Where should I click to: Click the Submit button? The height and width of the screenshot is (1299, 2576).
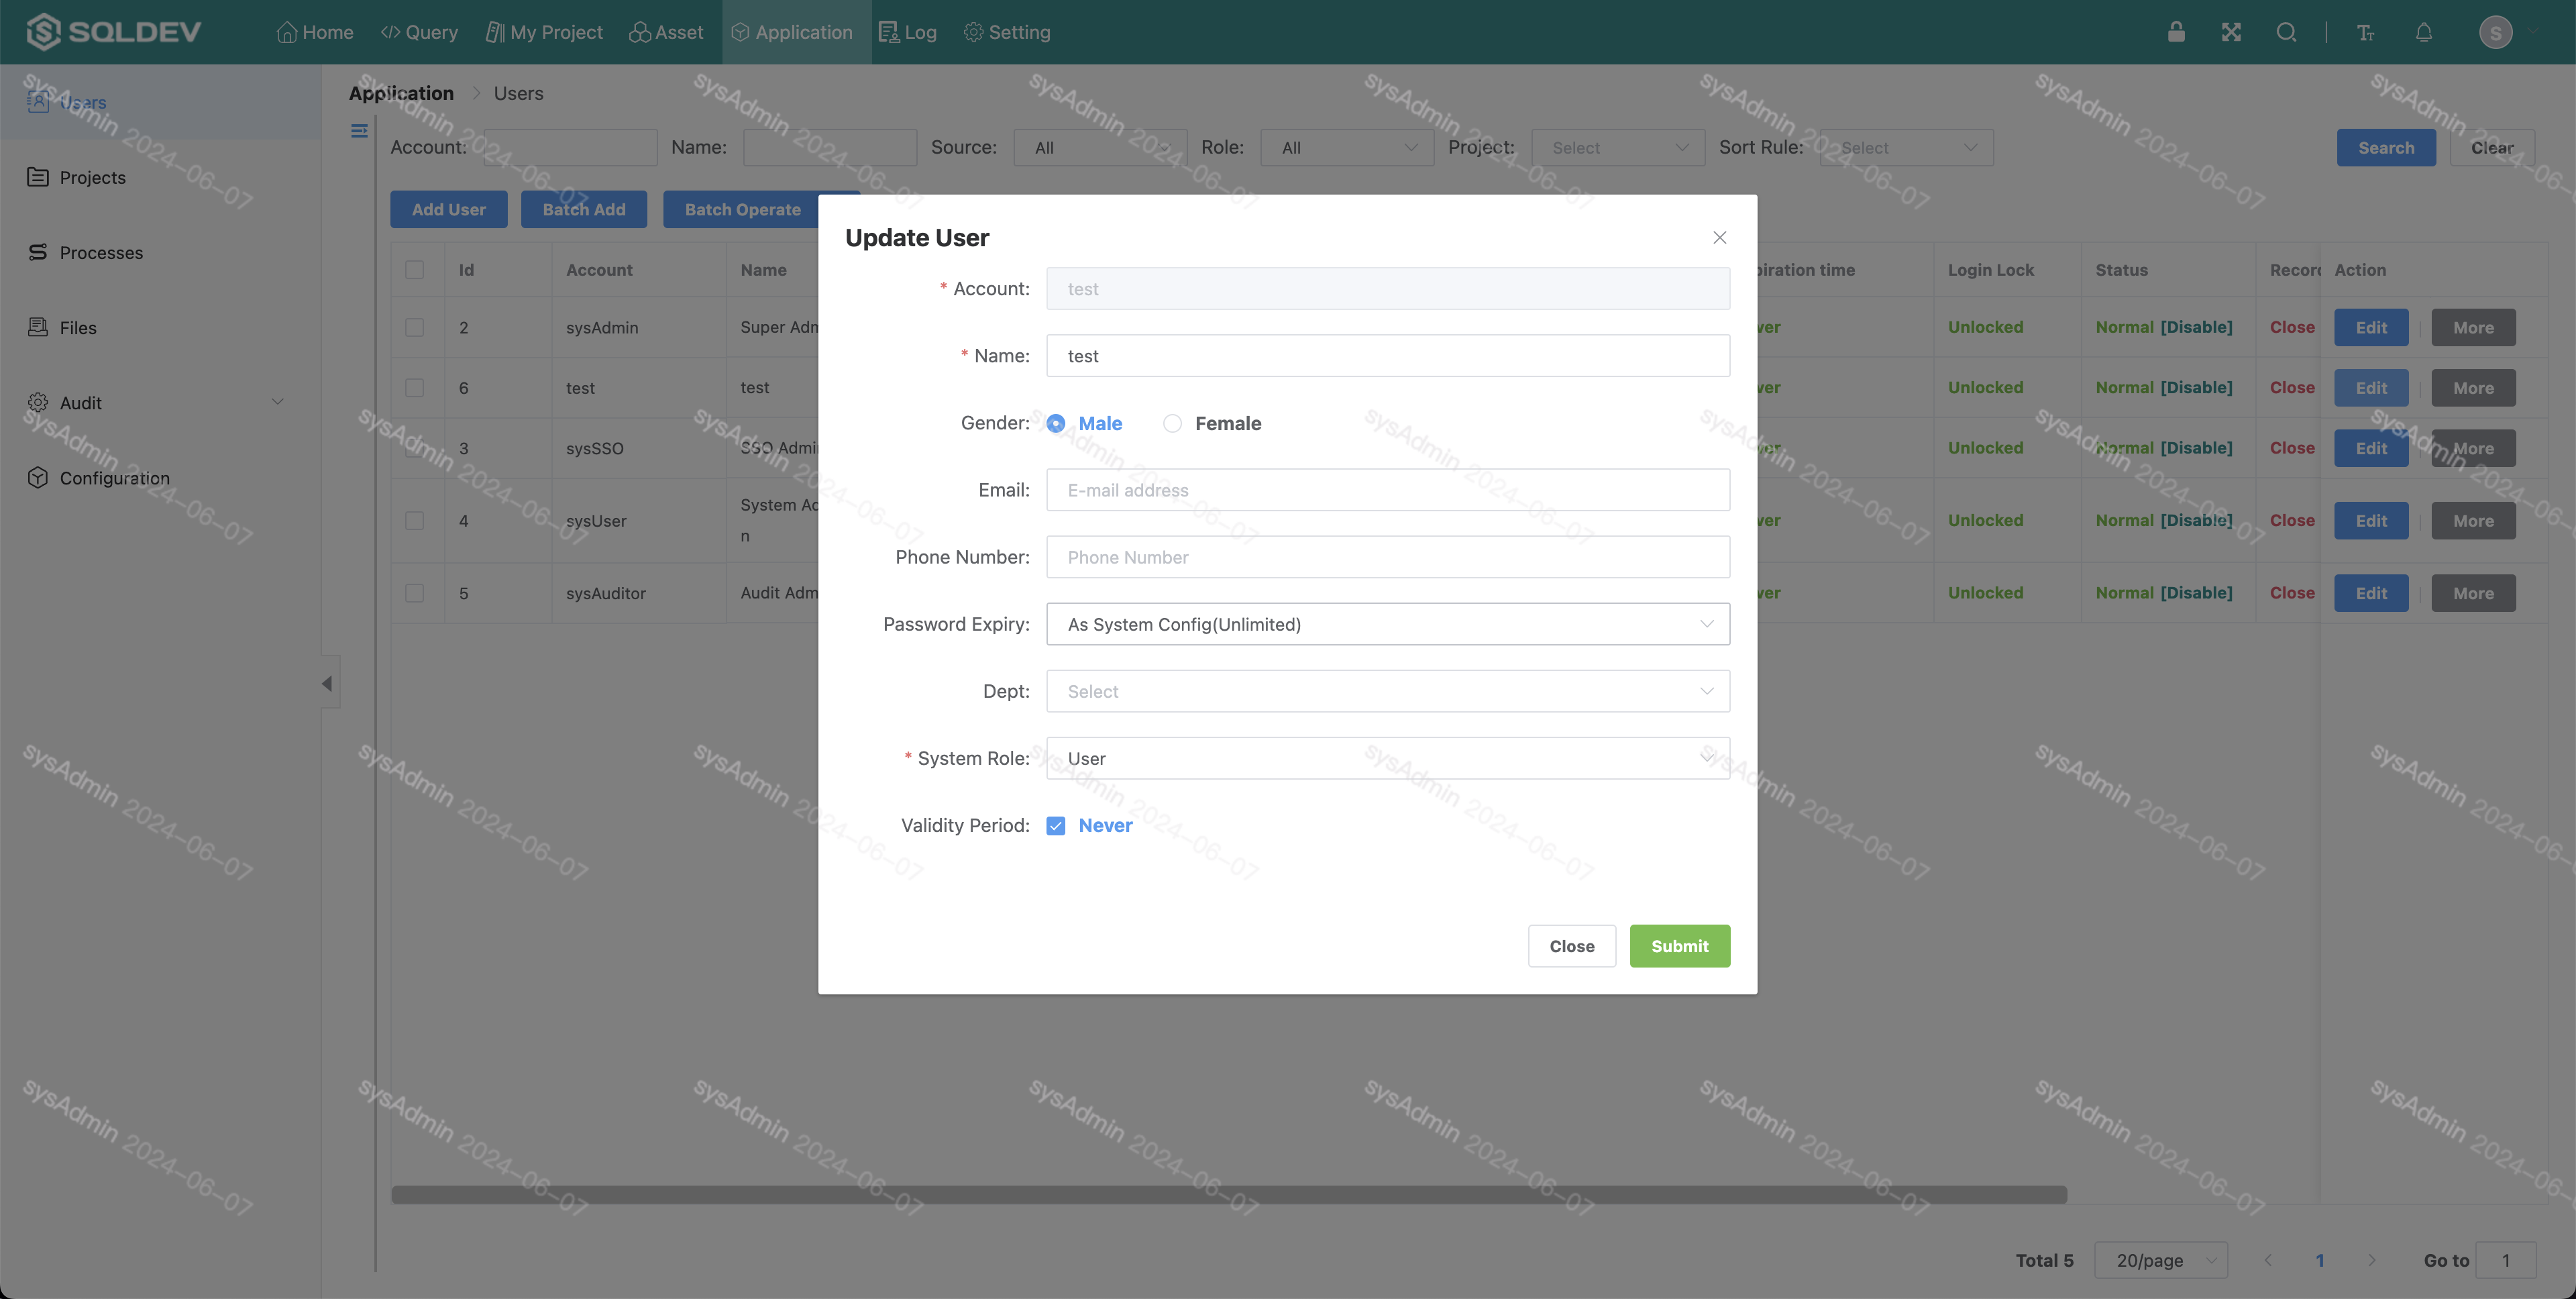(x=1679, y=945)
